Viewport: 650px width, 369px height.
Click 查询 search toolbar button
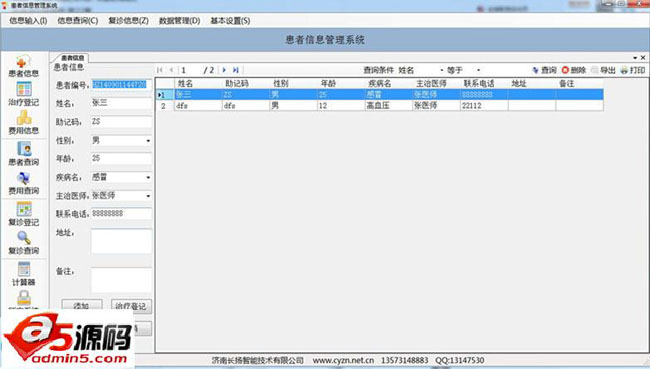(544, 70)
